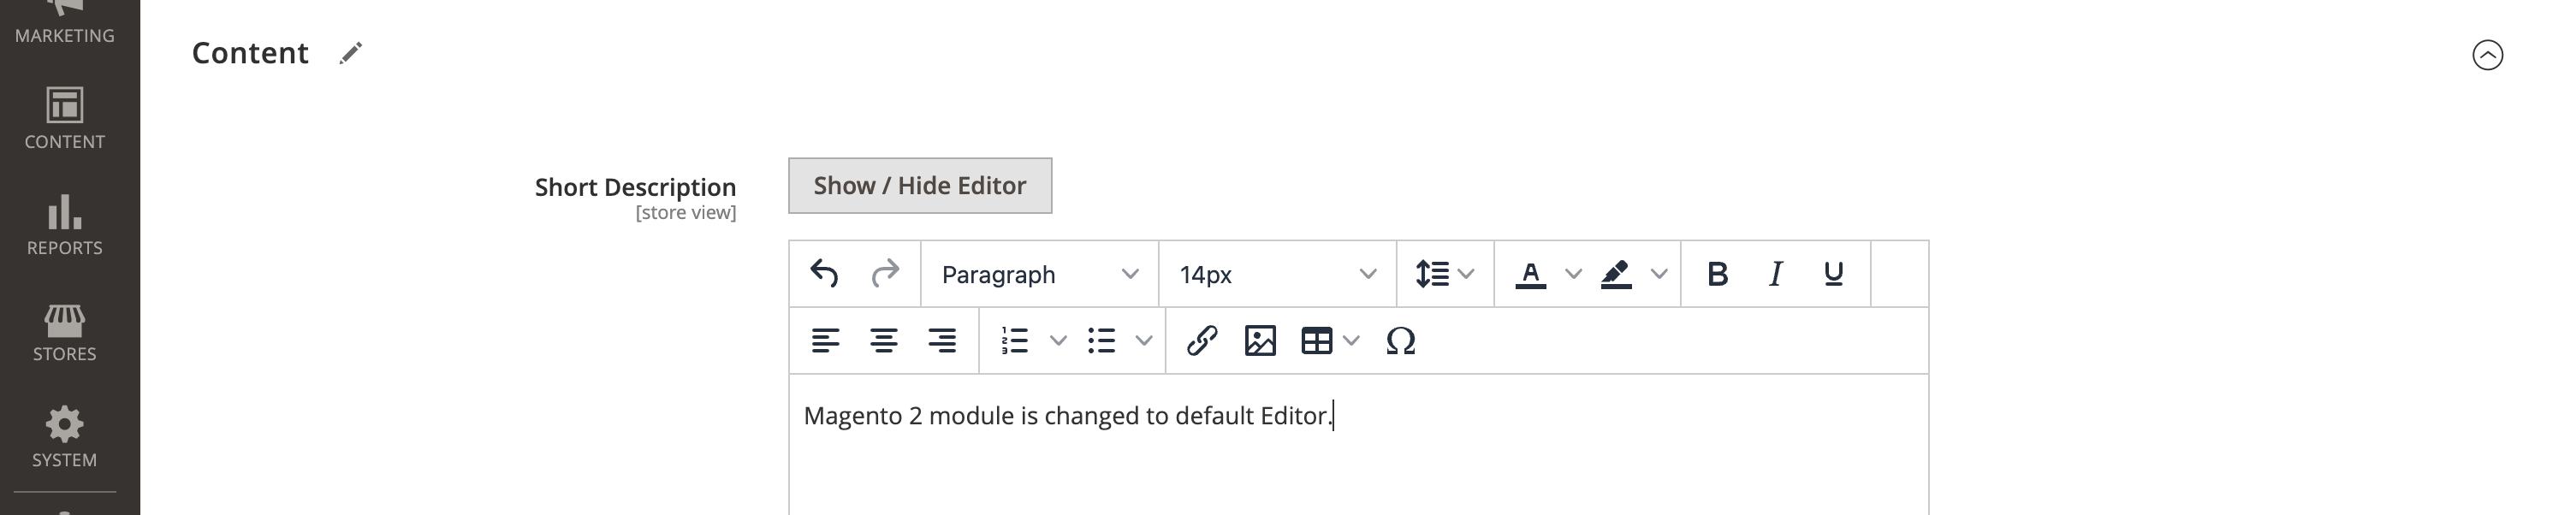The image size is (2576, 515).
Task: Redo the last editor change
Action: click(x=886, y=273)
